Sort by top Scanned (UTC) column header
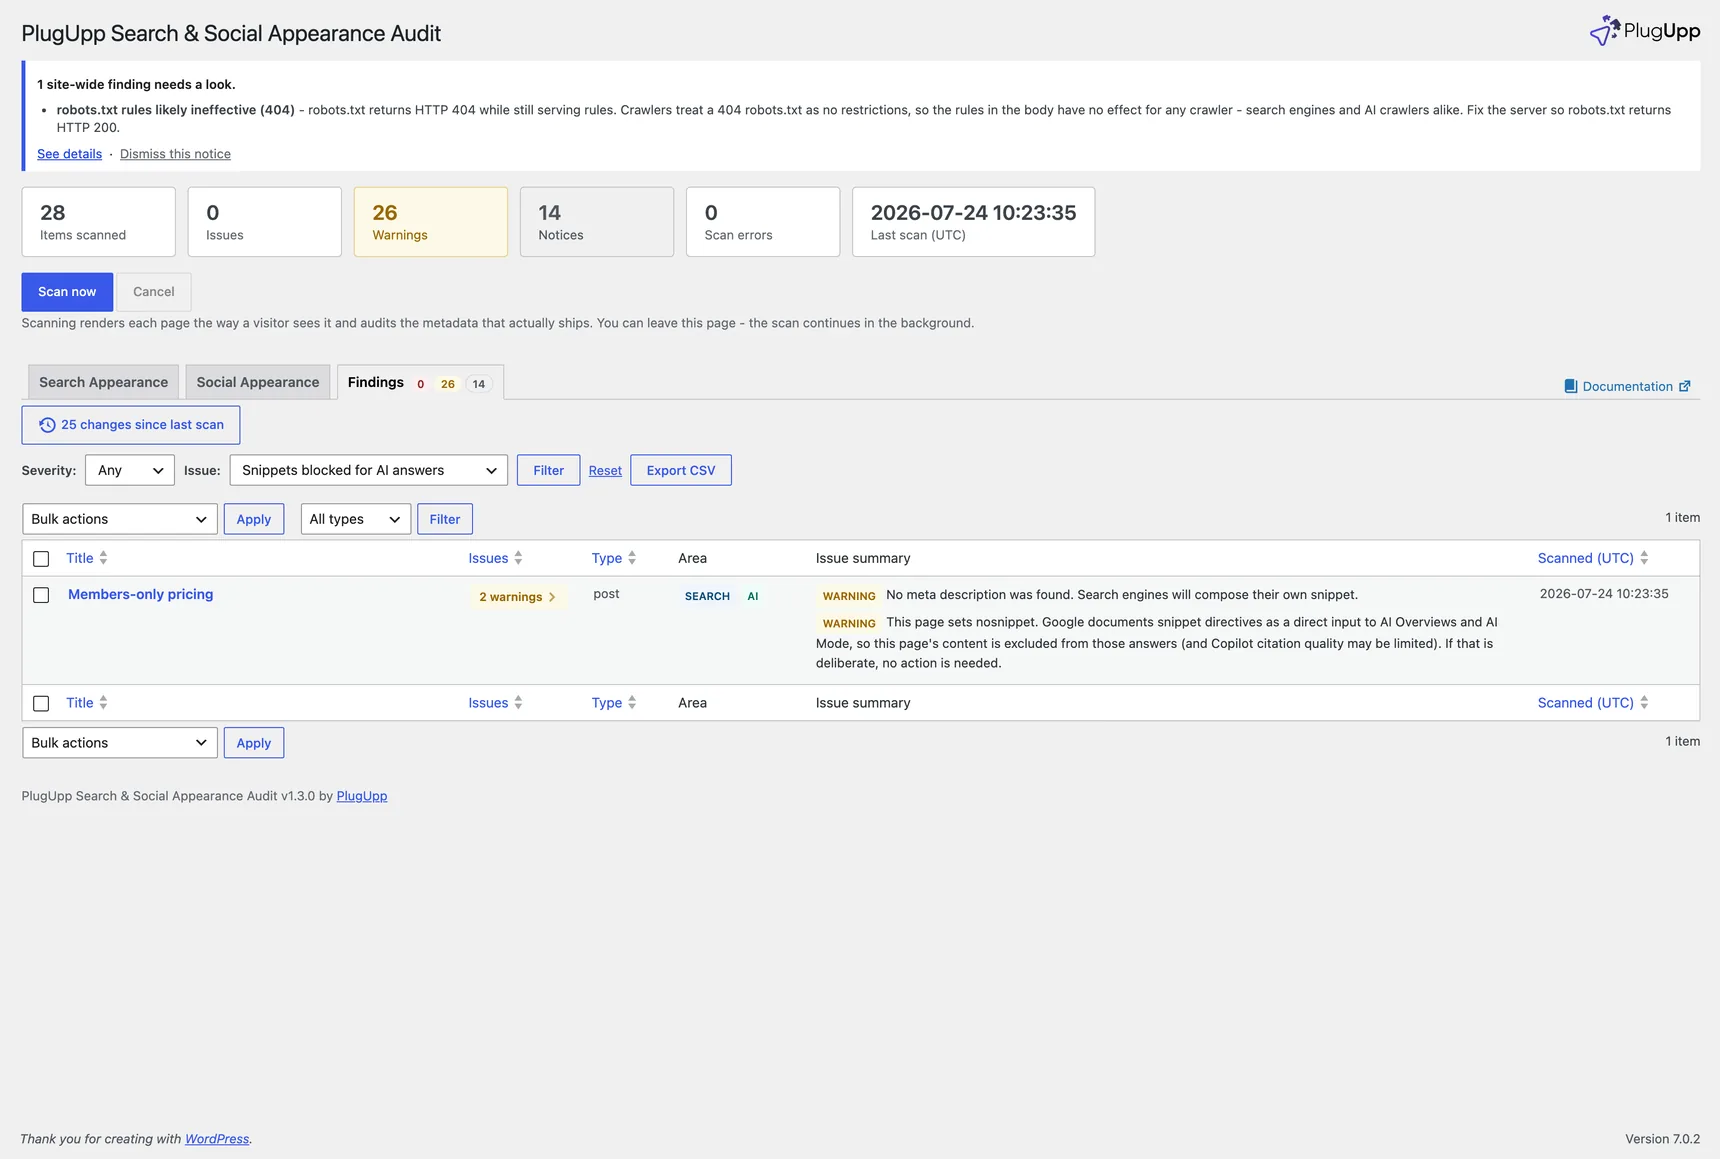 point(1586,558)
